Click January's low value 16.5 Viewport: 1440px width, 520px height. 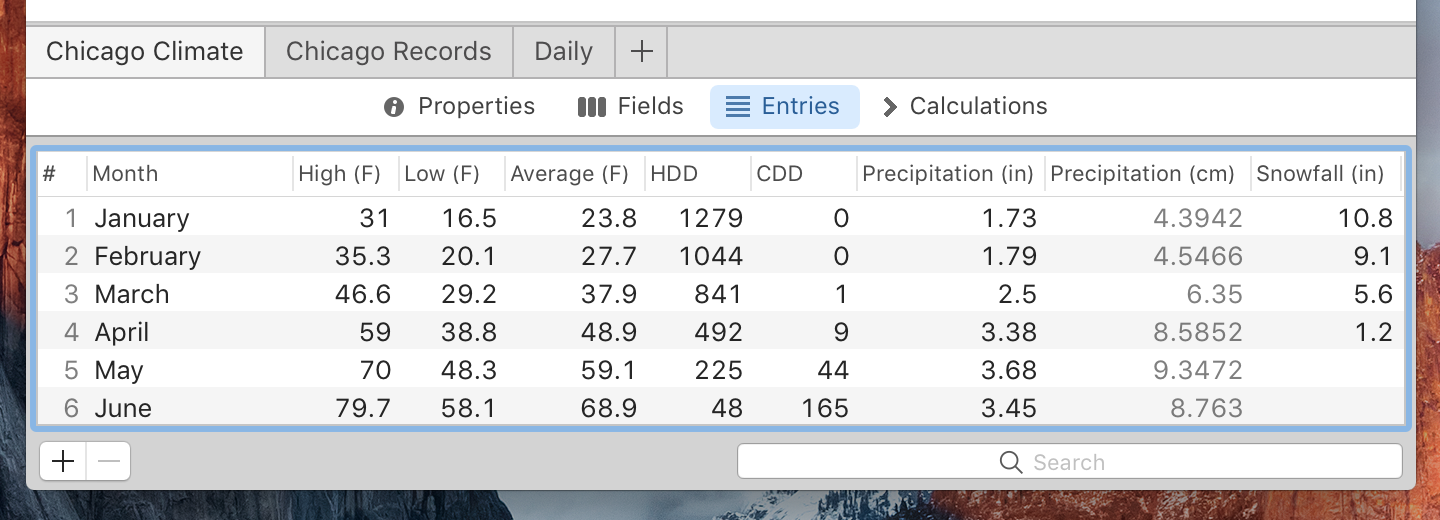click(x=469, y=218)
